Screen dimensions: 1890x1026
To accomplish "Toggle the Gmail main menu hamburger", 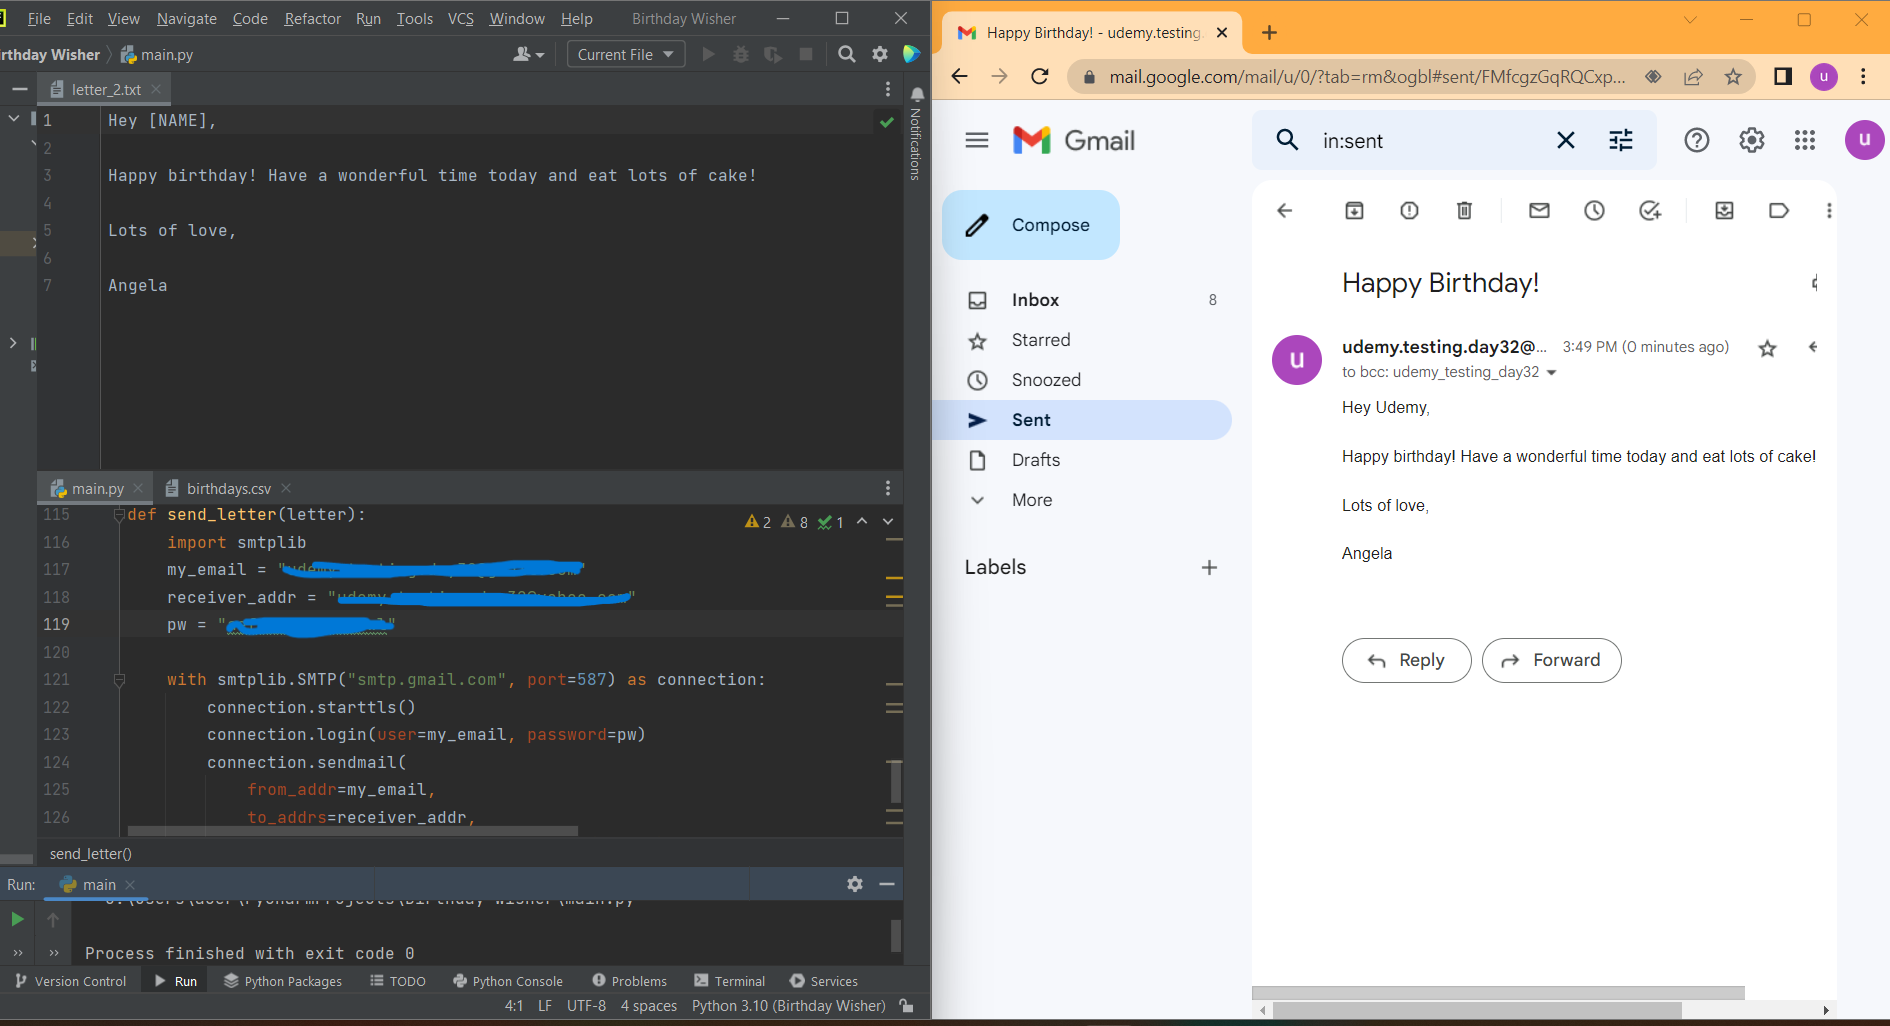I will click(977, 140).
